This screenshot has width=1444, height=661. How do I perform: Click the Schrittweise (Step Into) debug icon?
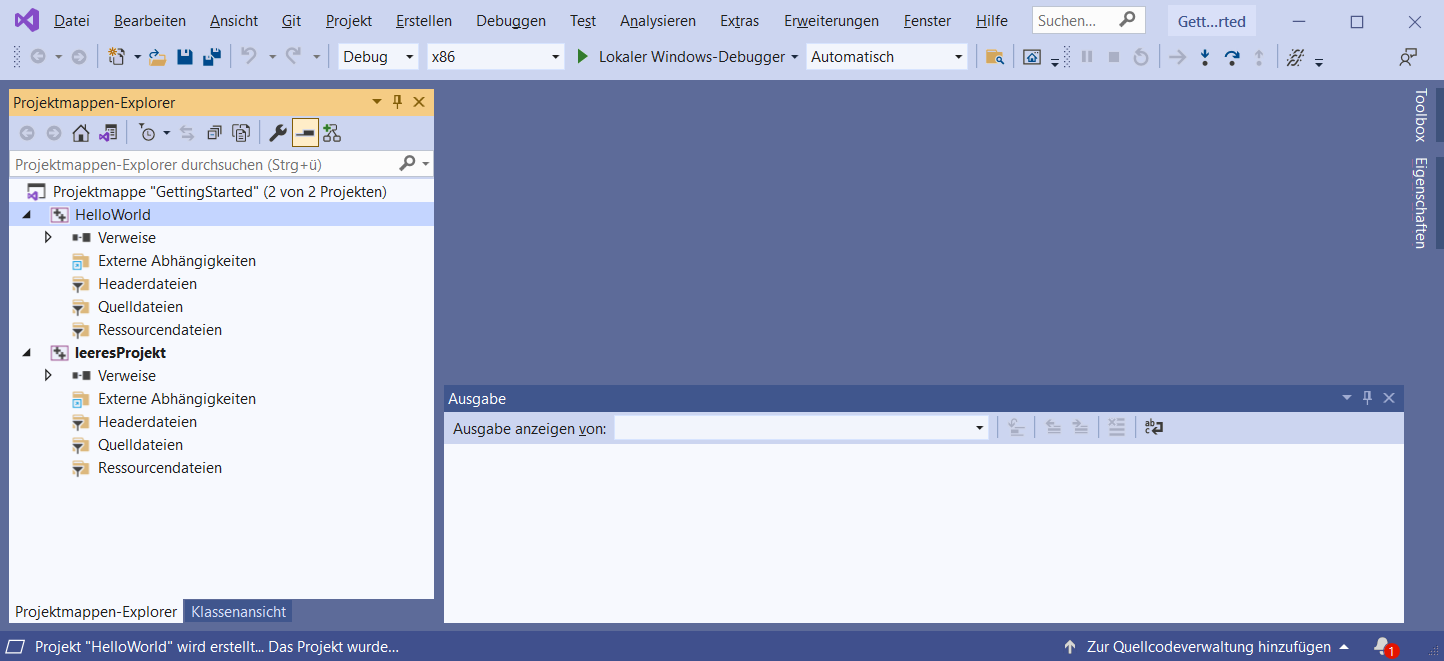pos(1205,57)
